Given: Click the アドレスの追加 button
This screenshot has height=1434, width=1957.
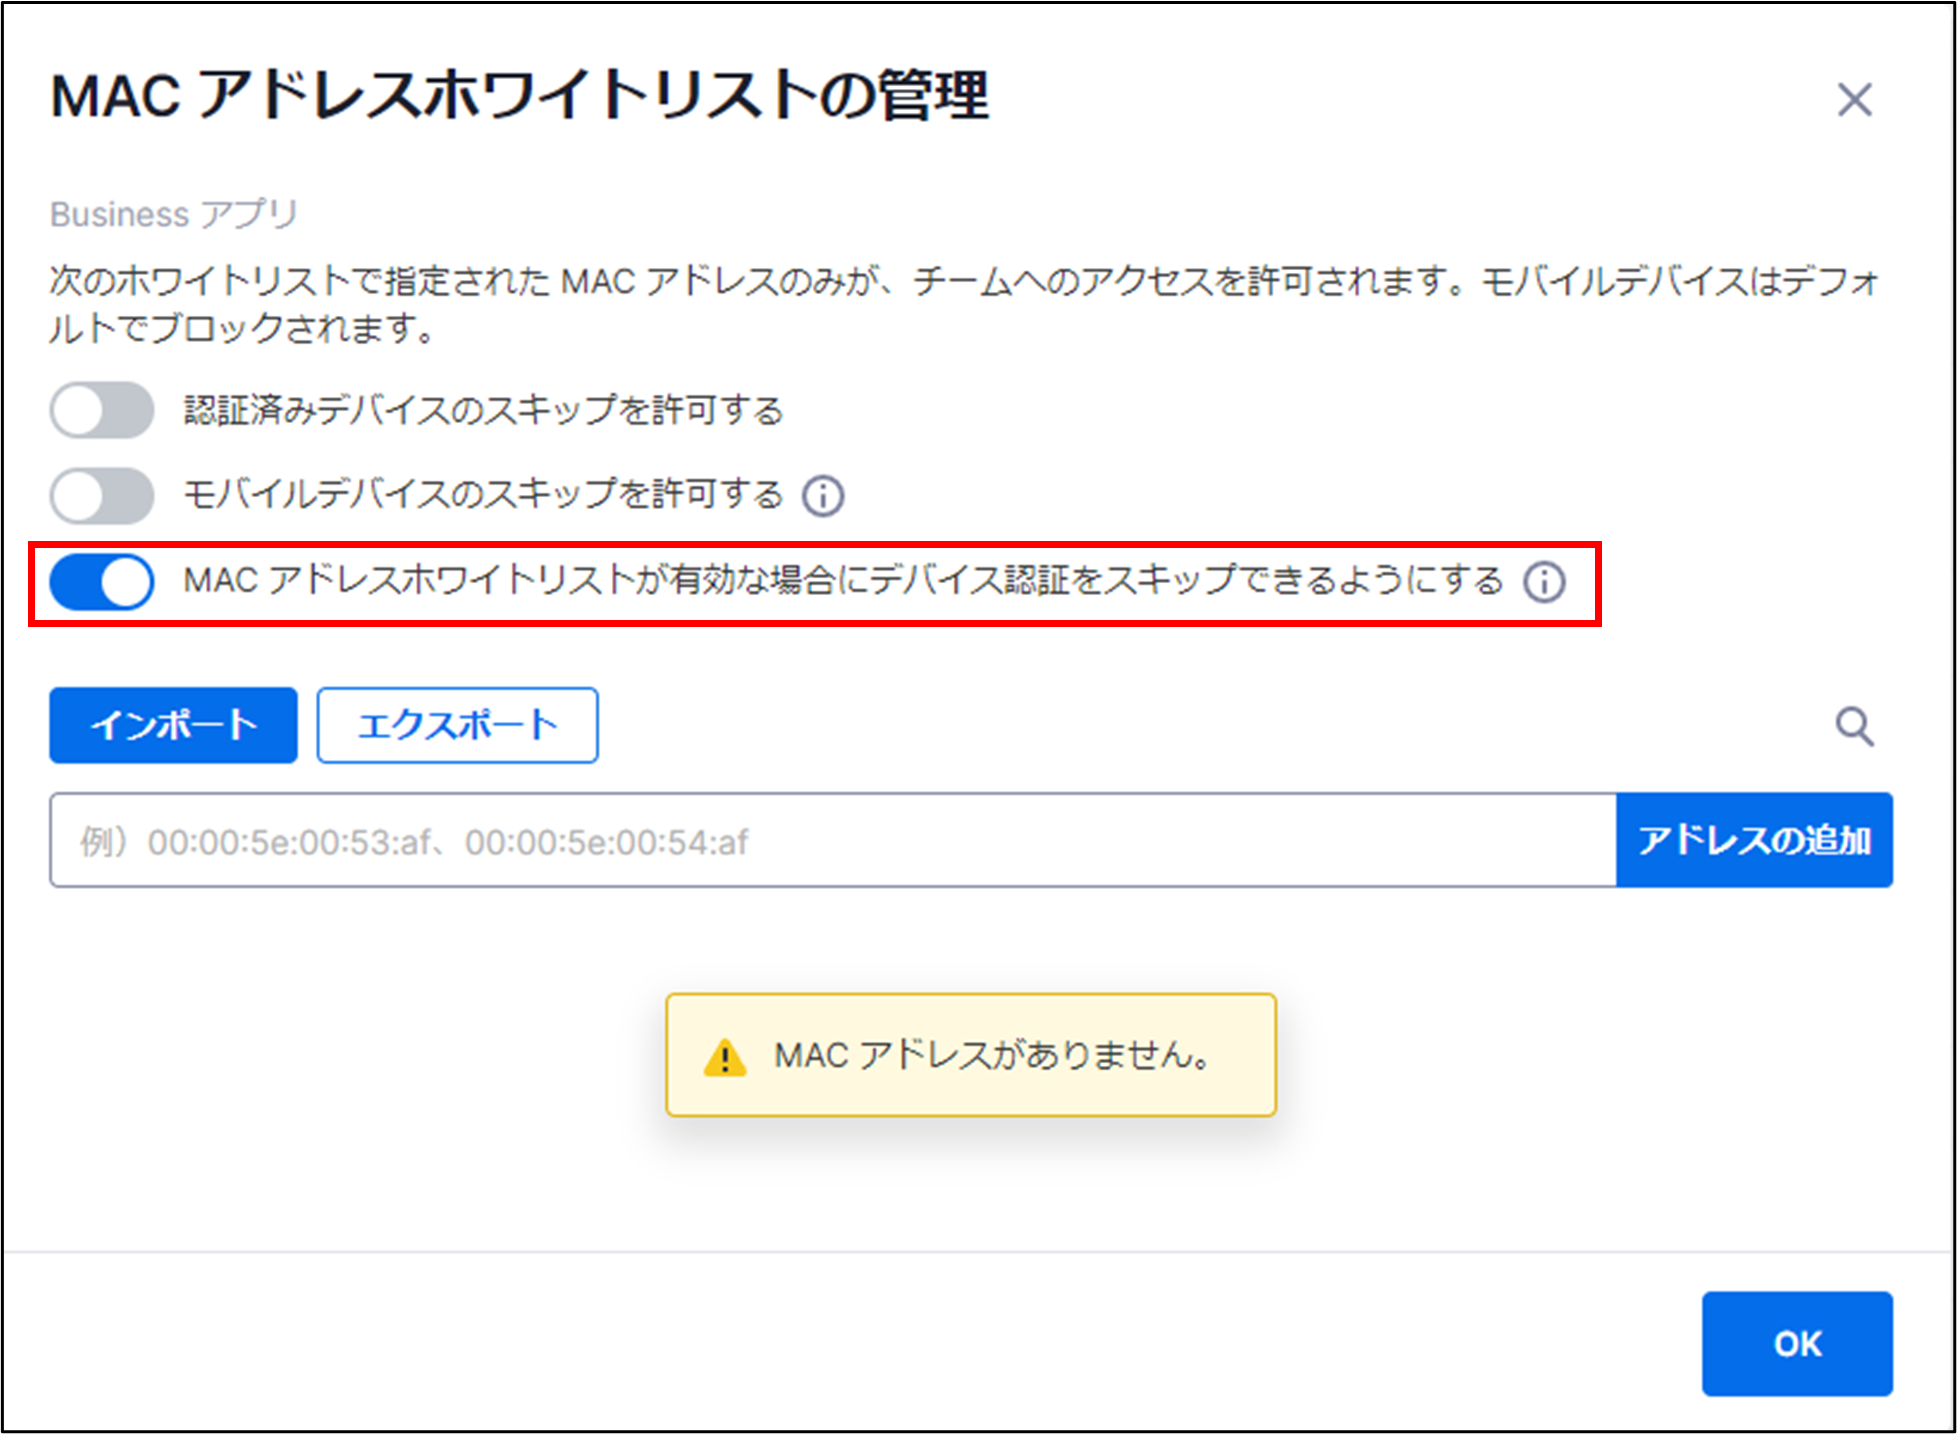Looking at the screenshot, I should click(1754, 840).
